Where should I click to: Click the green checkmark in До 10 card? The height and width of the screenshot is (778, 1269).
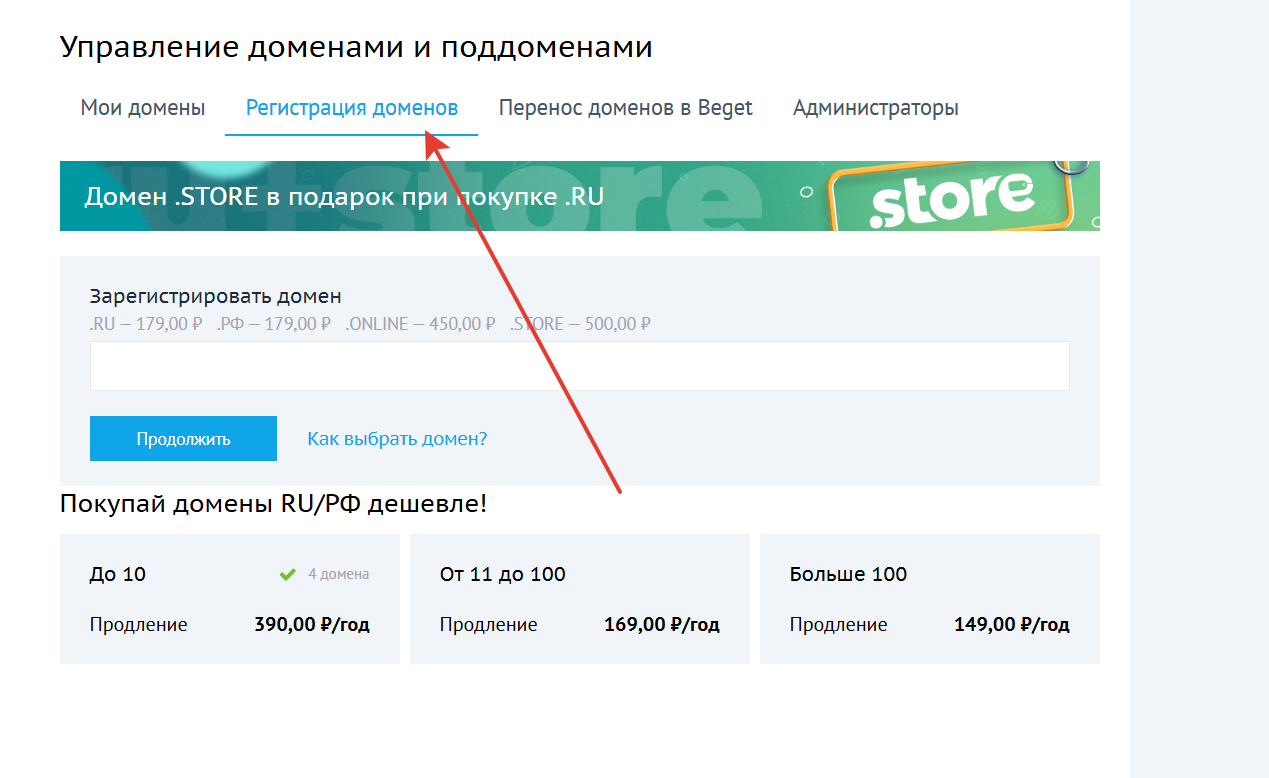288,574
